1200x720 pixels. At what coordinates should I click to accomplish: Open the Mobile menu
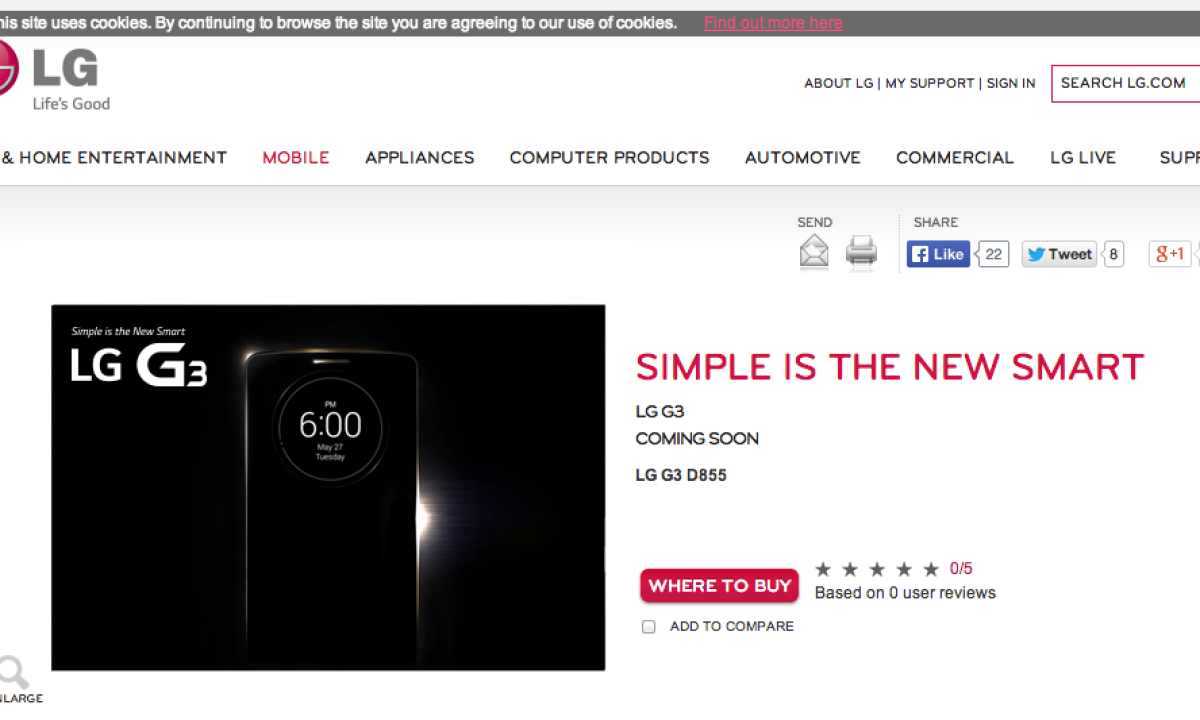point(296,157)
